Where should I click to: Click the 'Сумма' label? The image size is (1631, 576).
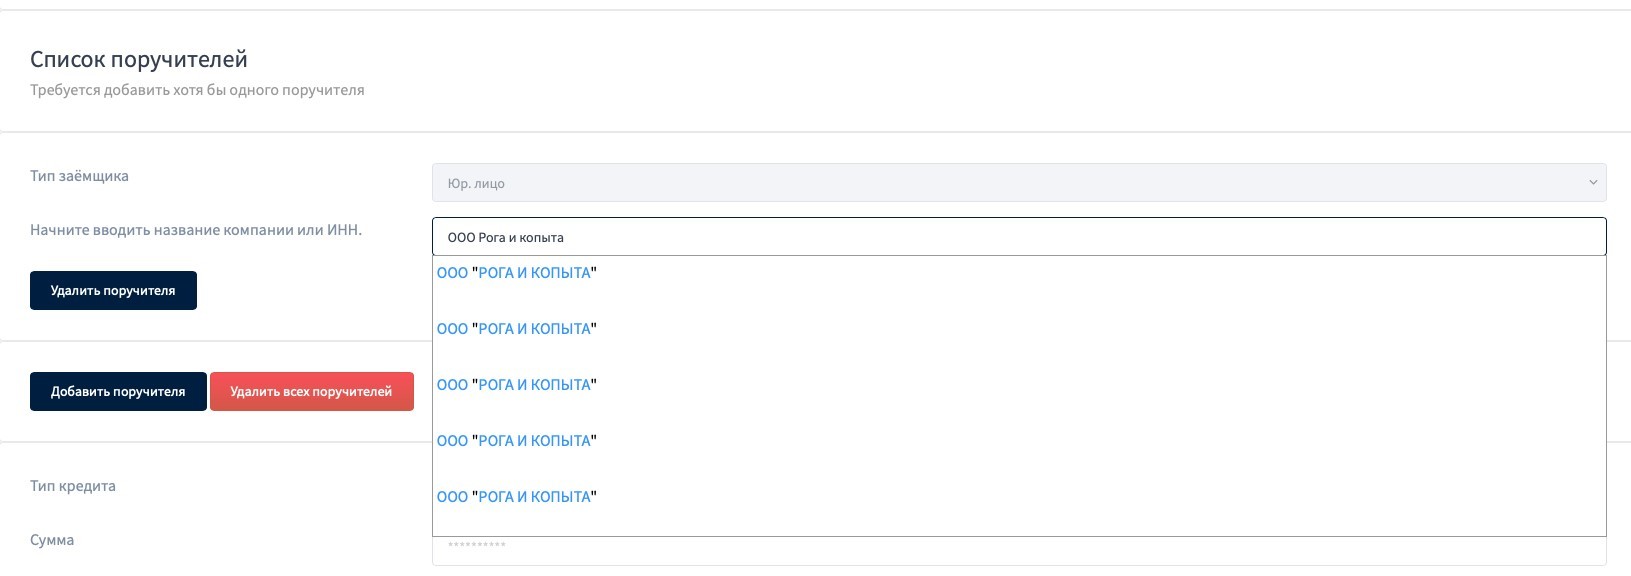click(x=52, y=540)
